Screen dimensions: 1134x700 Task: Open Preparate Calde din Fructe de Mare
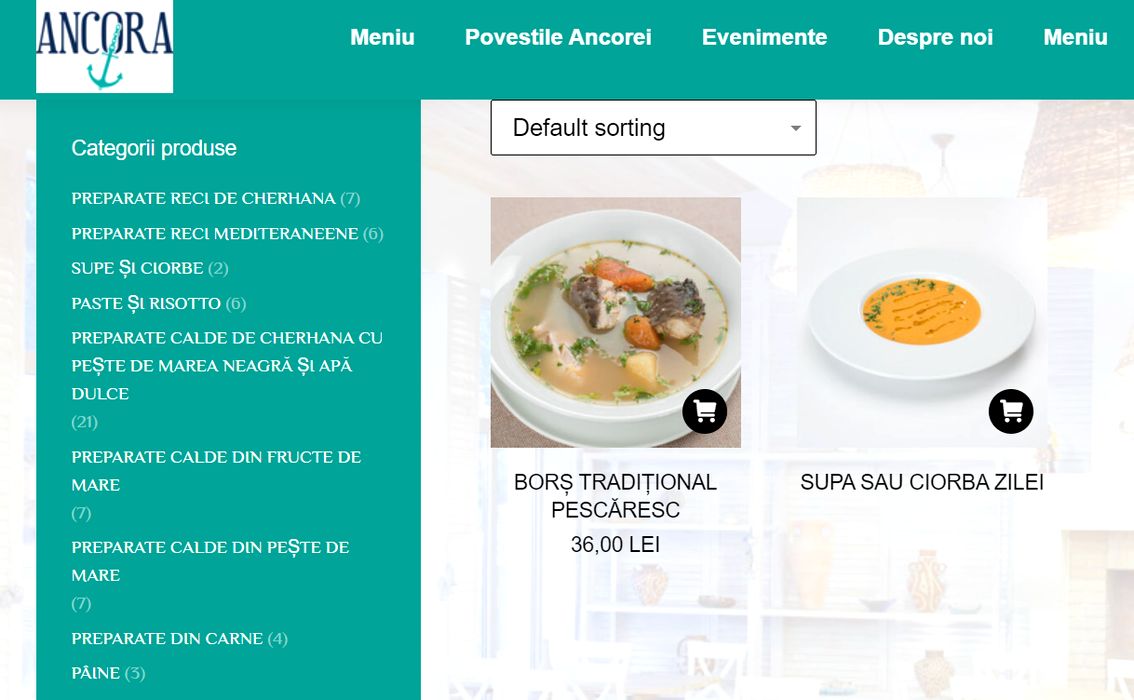(x=216, y=471)
